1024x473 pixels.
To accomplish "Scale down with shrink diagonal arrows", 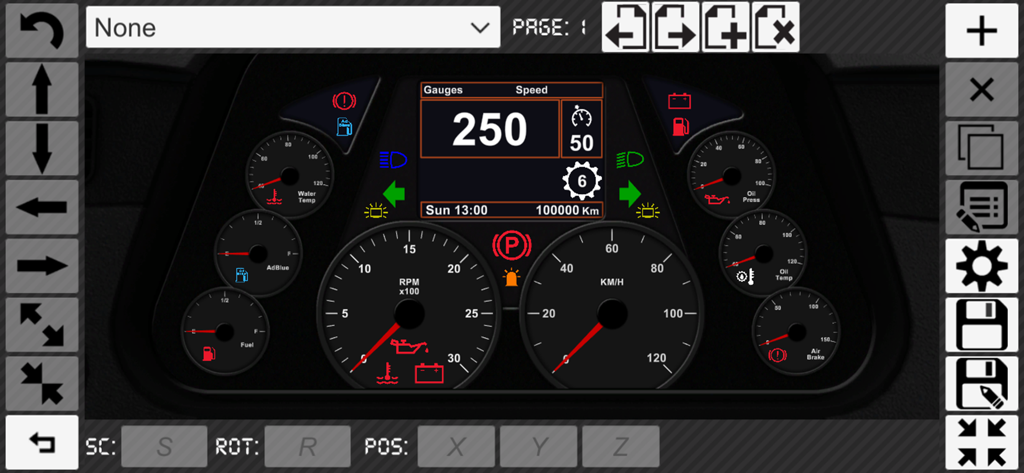I will point(42,383).
